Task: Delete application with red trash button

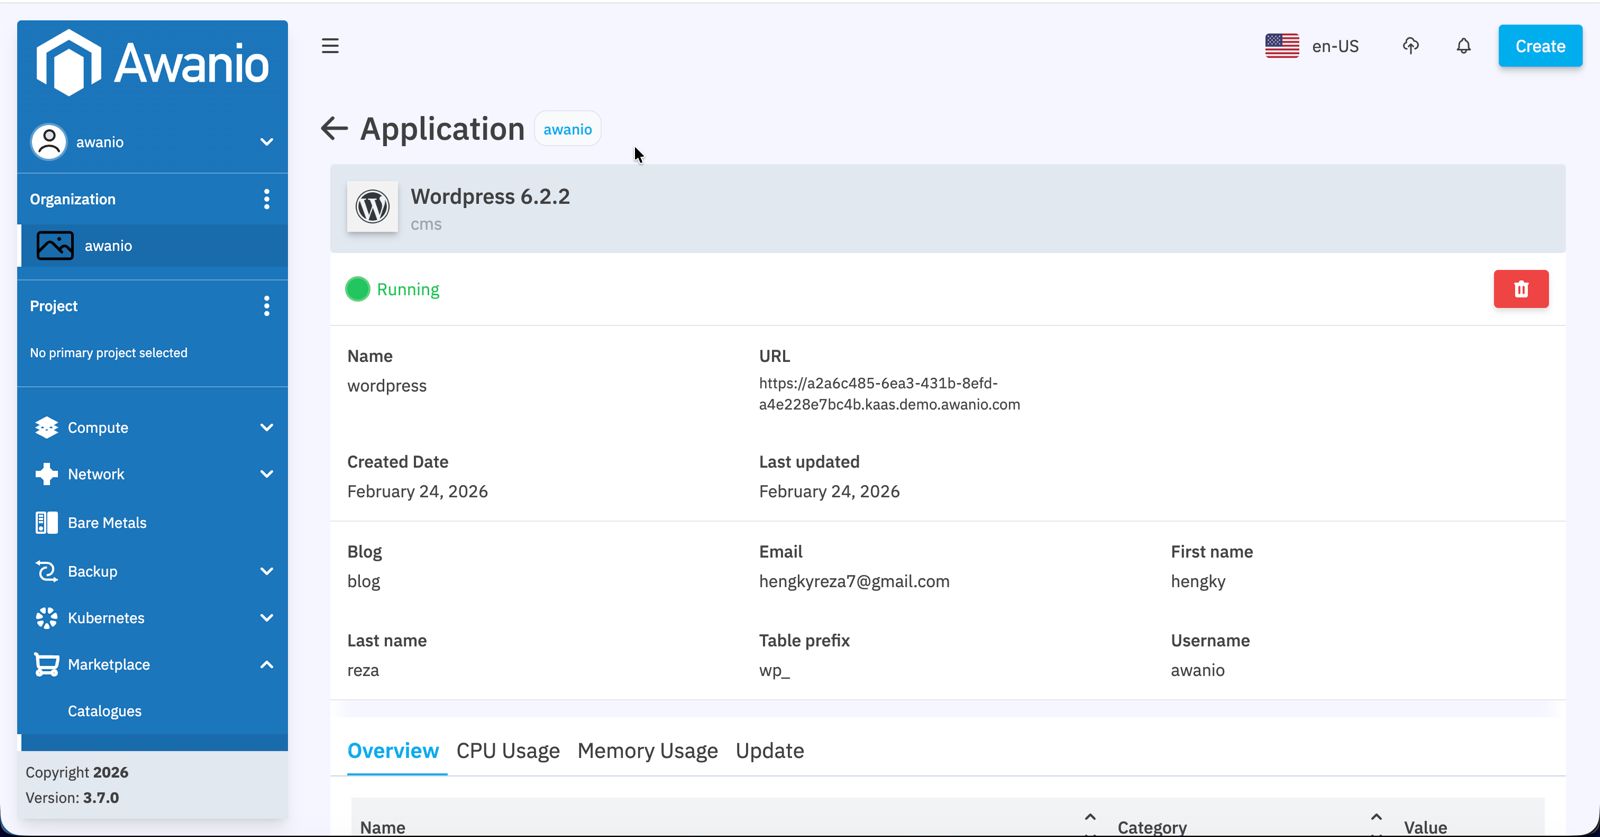Action: pos(1520,289)
